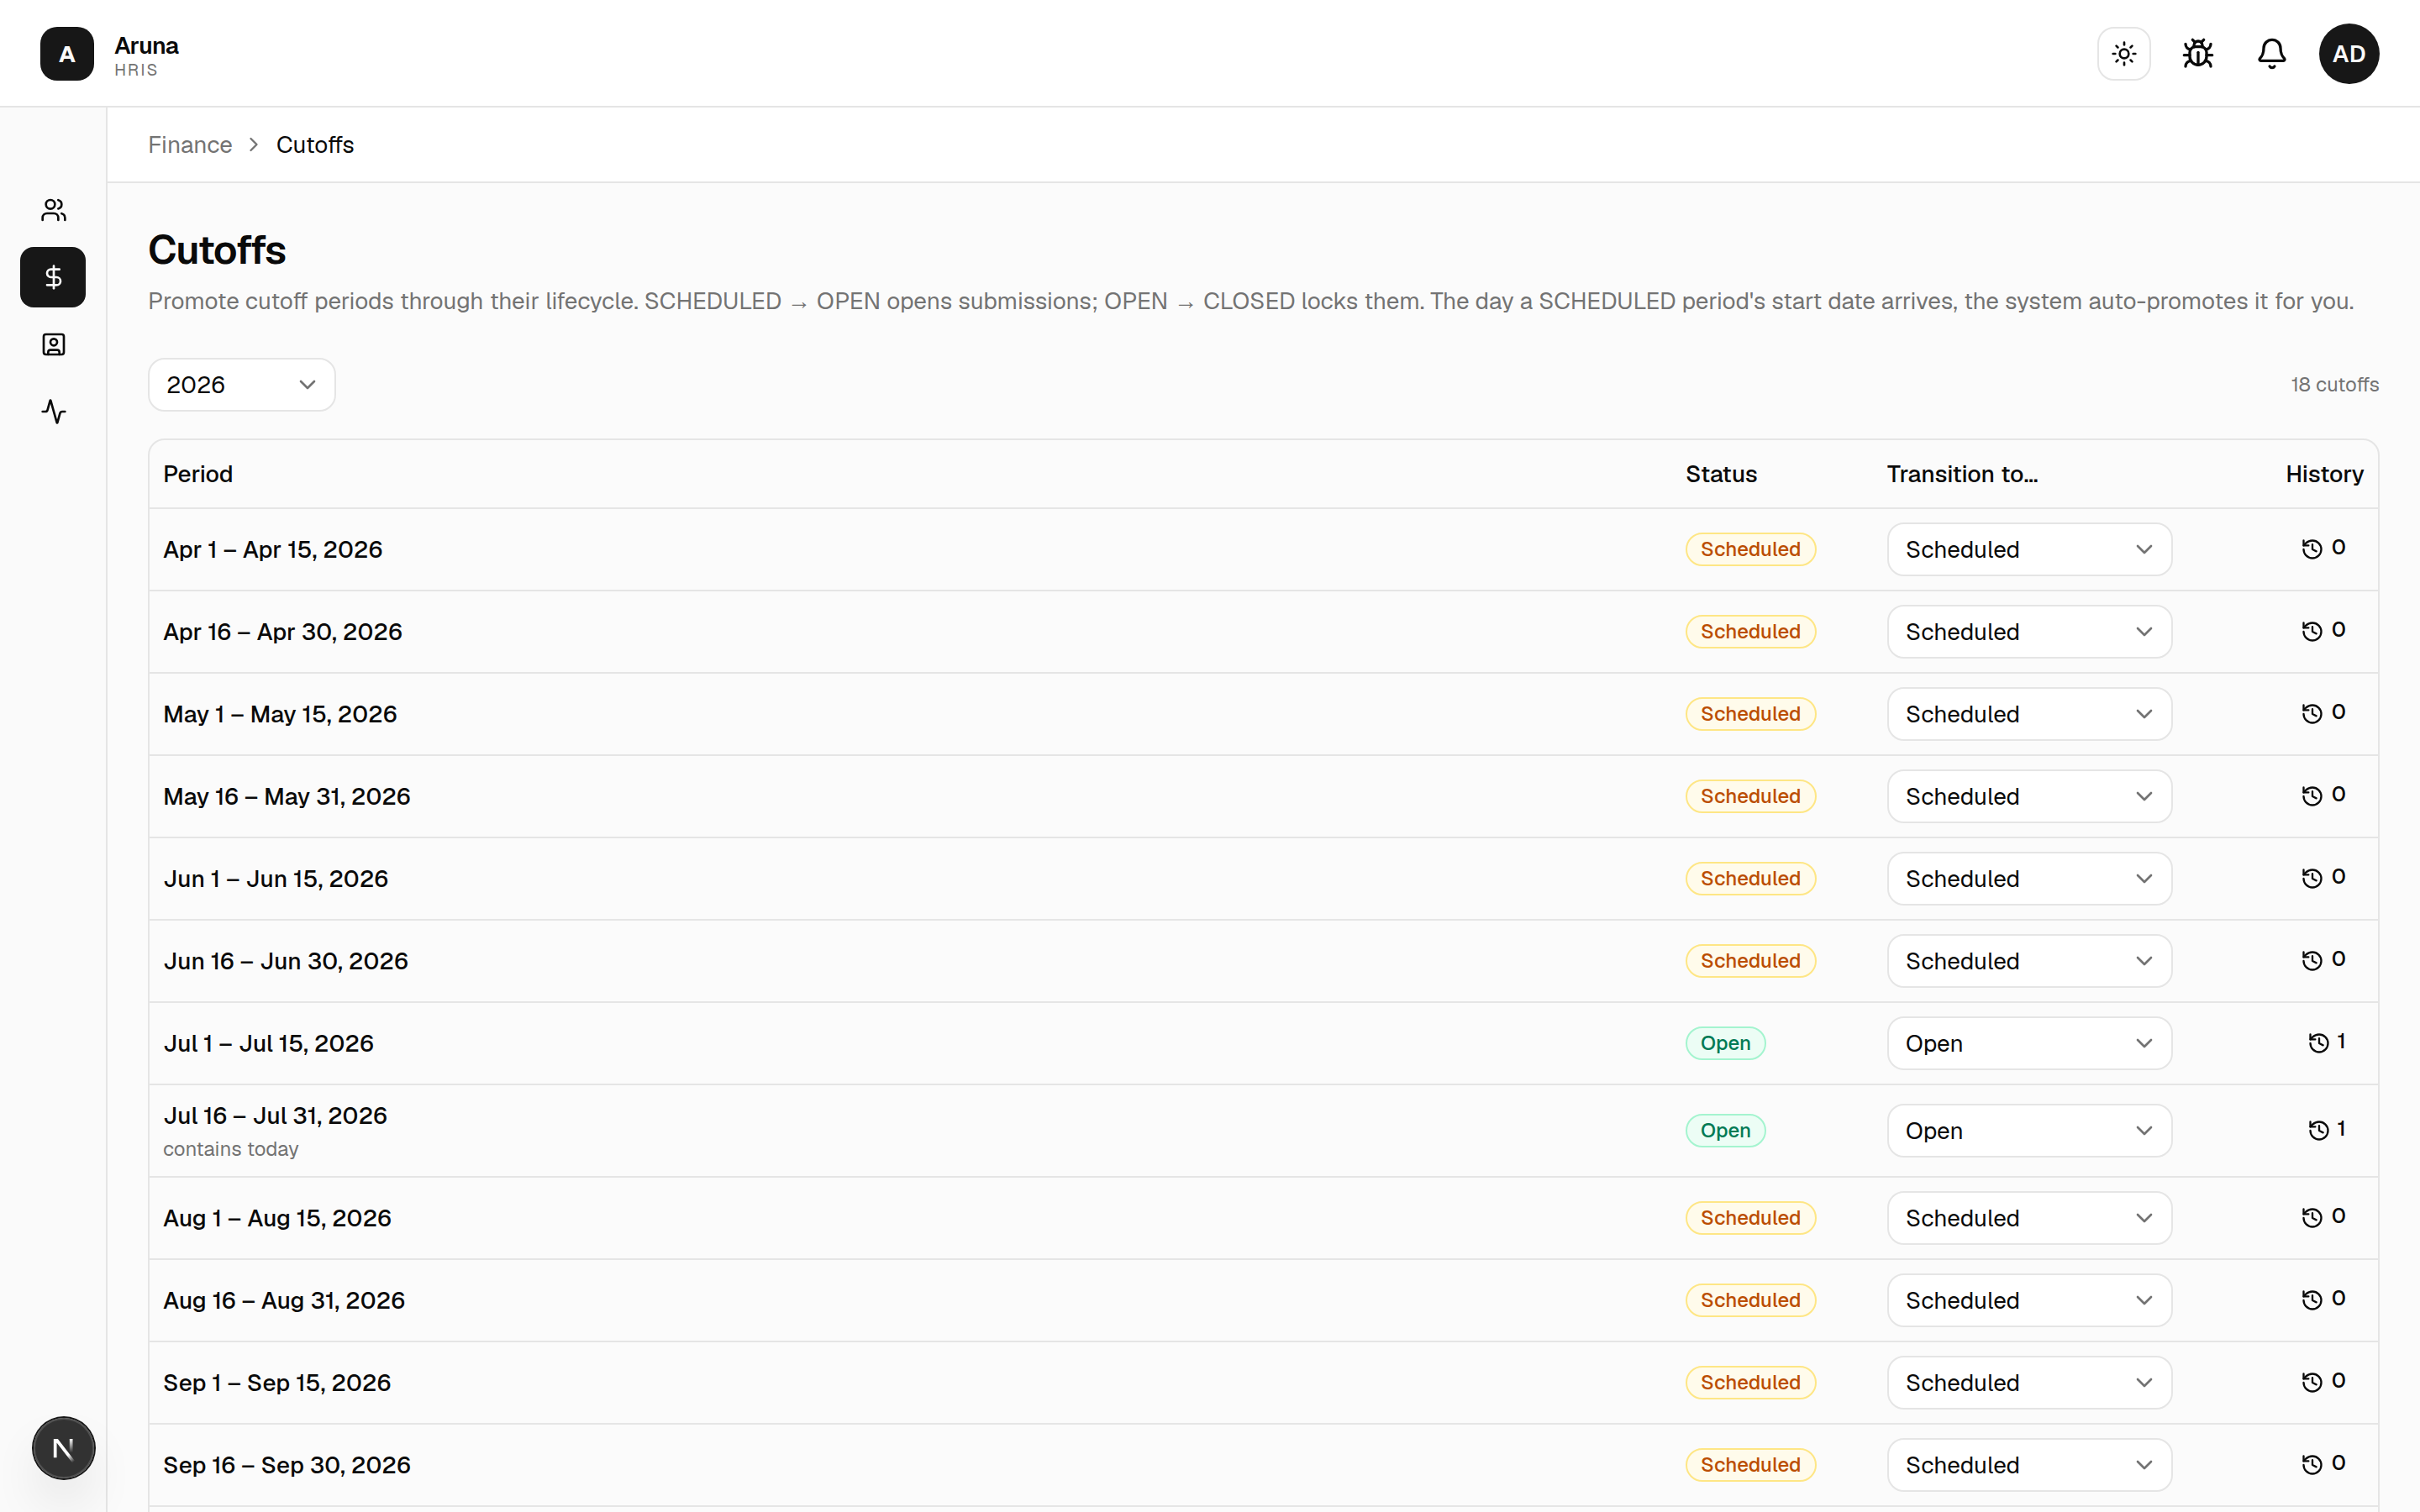The image size is (2420, 1512).
Task: Open the People section in sidebar
Action: tap(53, 210)
